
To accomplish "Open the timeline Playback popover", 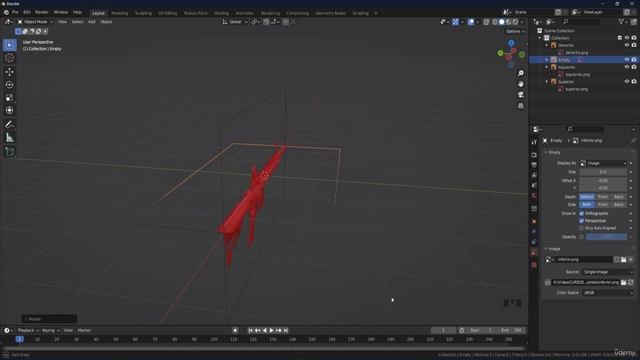I will tap(28, 330).
